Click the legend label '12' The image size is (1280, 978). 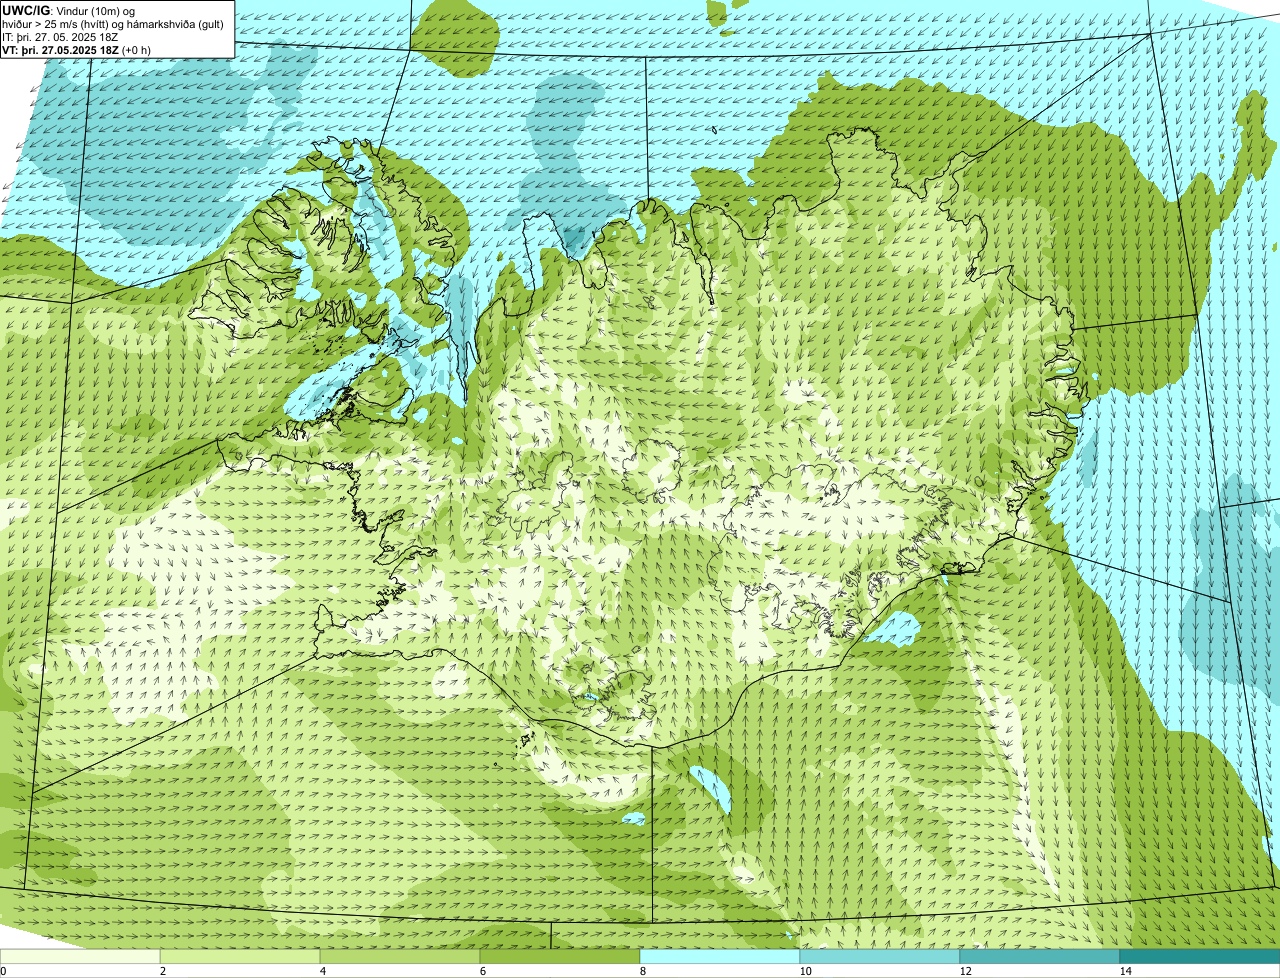965,971
